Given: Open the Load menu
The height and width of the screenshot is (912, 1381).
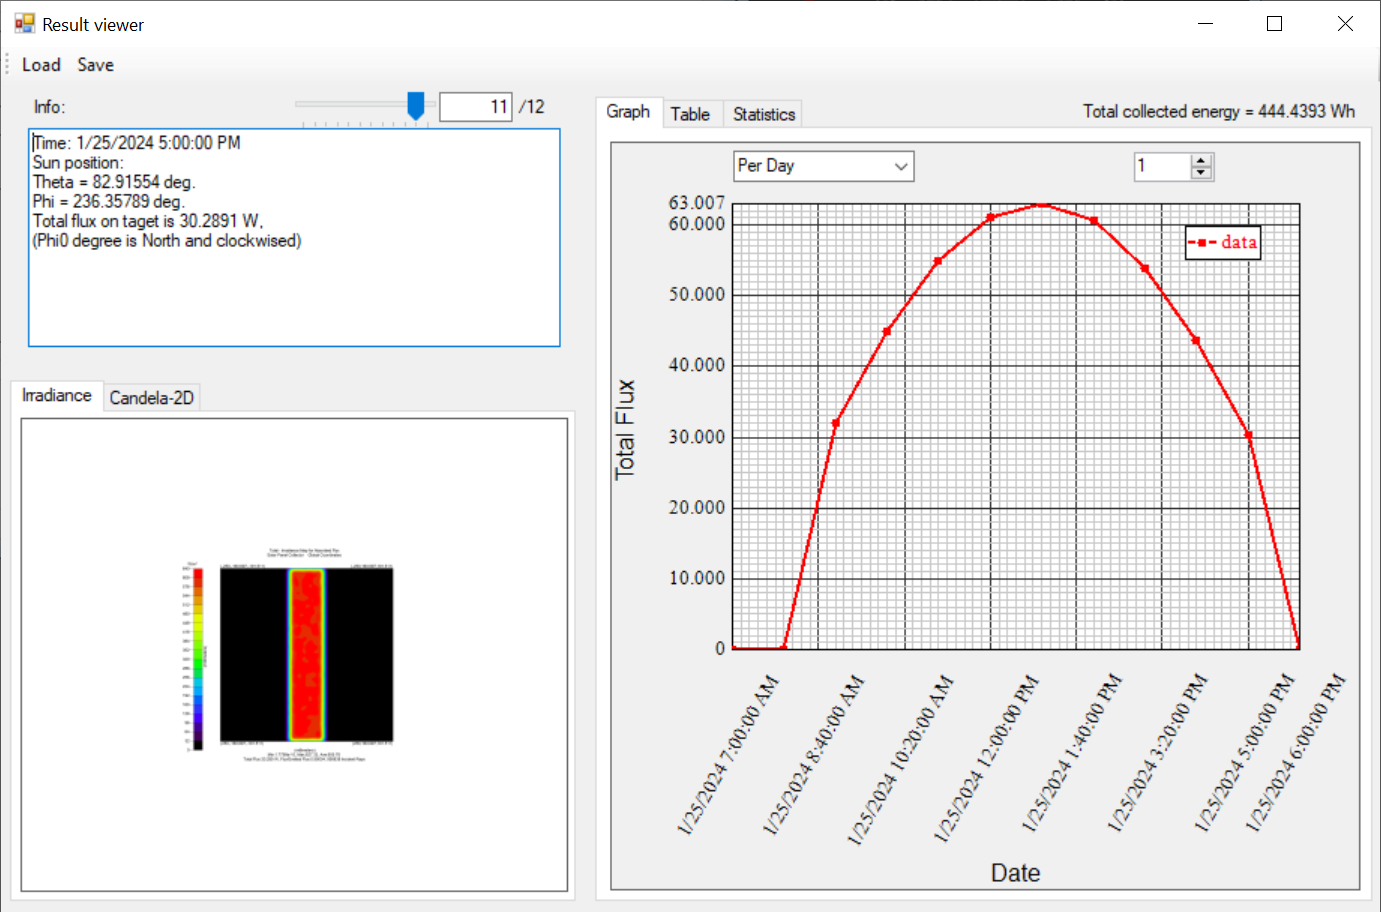Looking at the screenshot, I should pos(41,64).
